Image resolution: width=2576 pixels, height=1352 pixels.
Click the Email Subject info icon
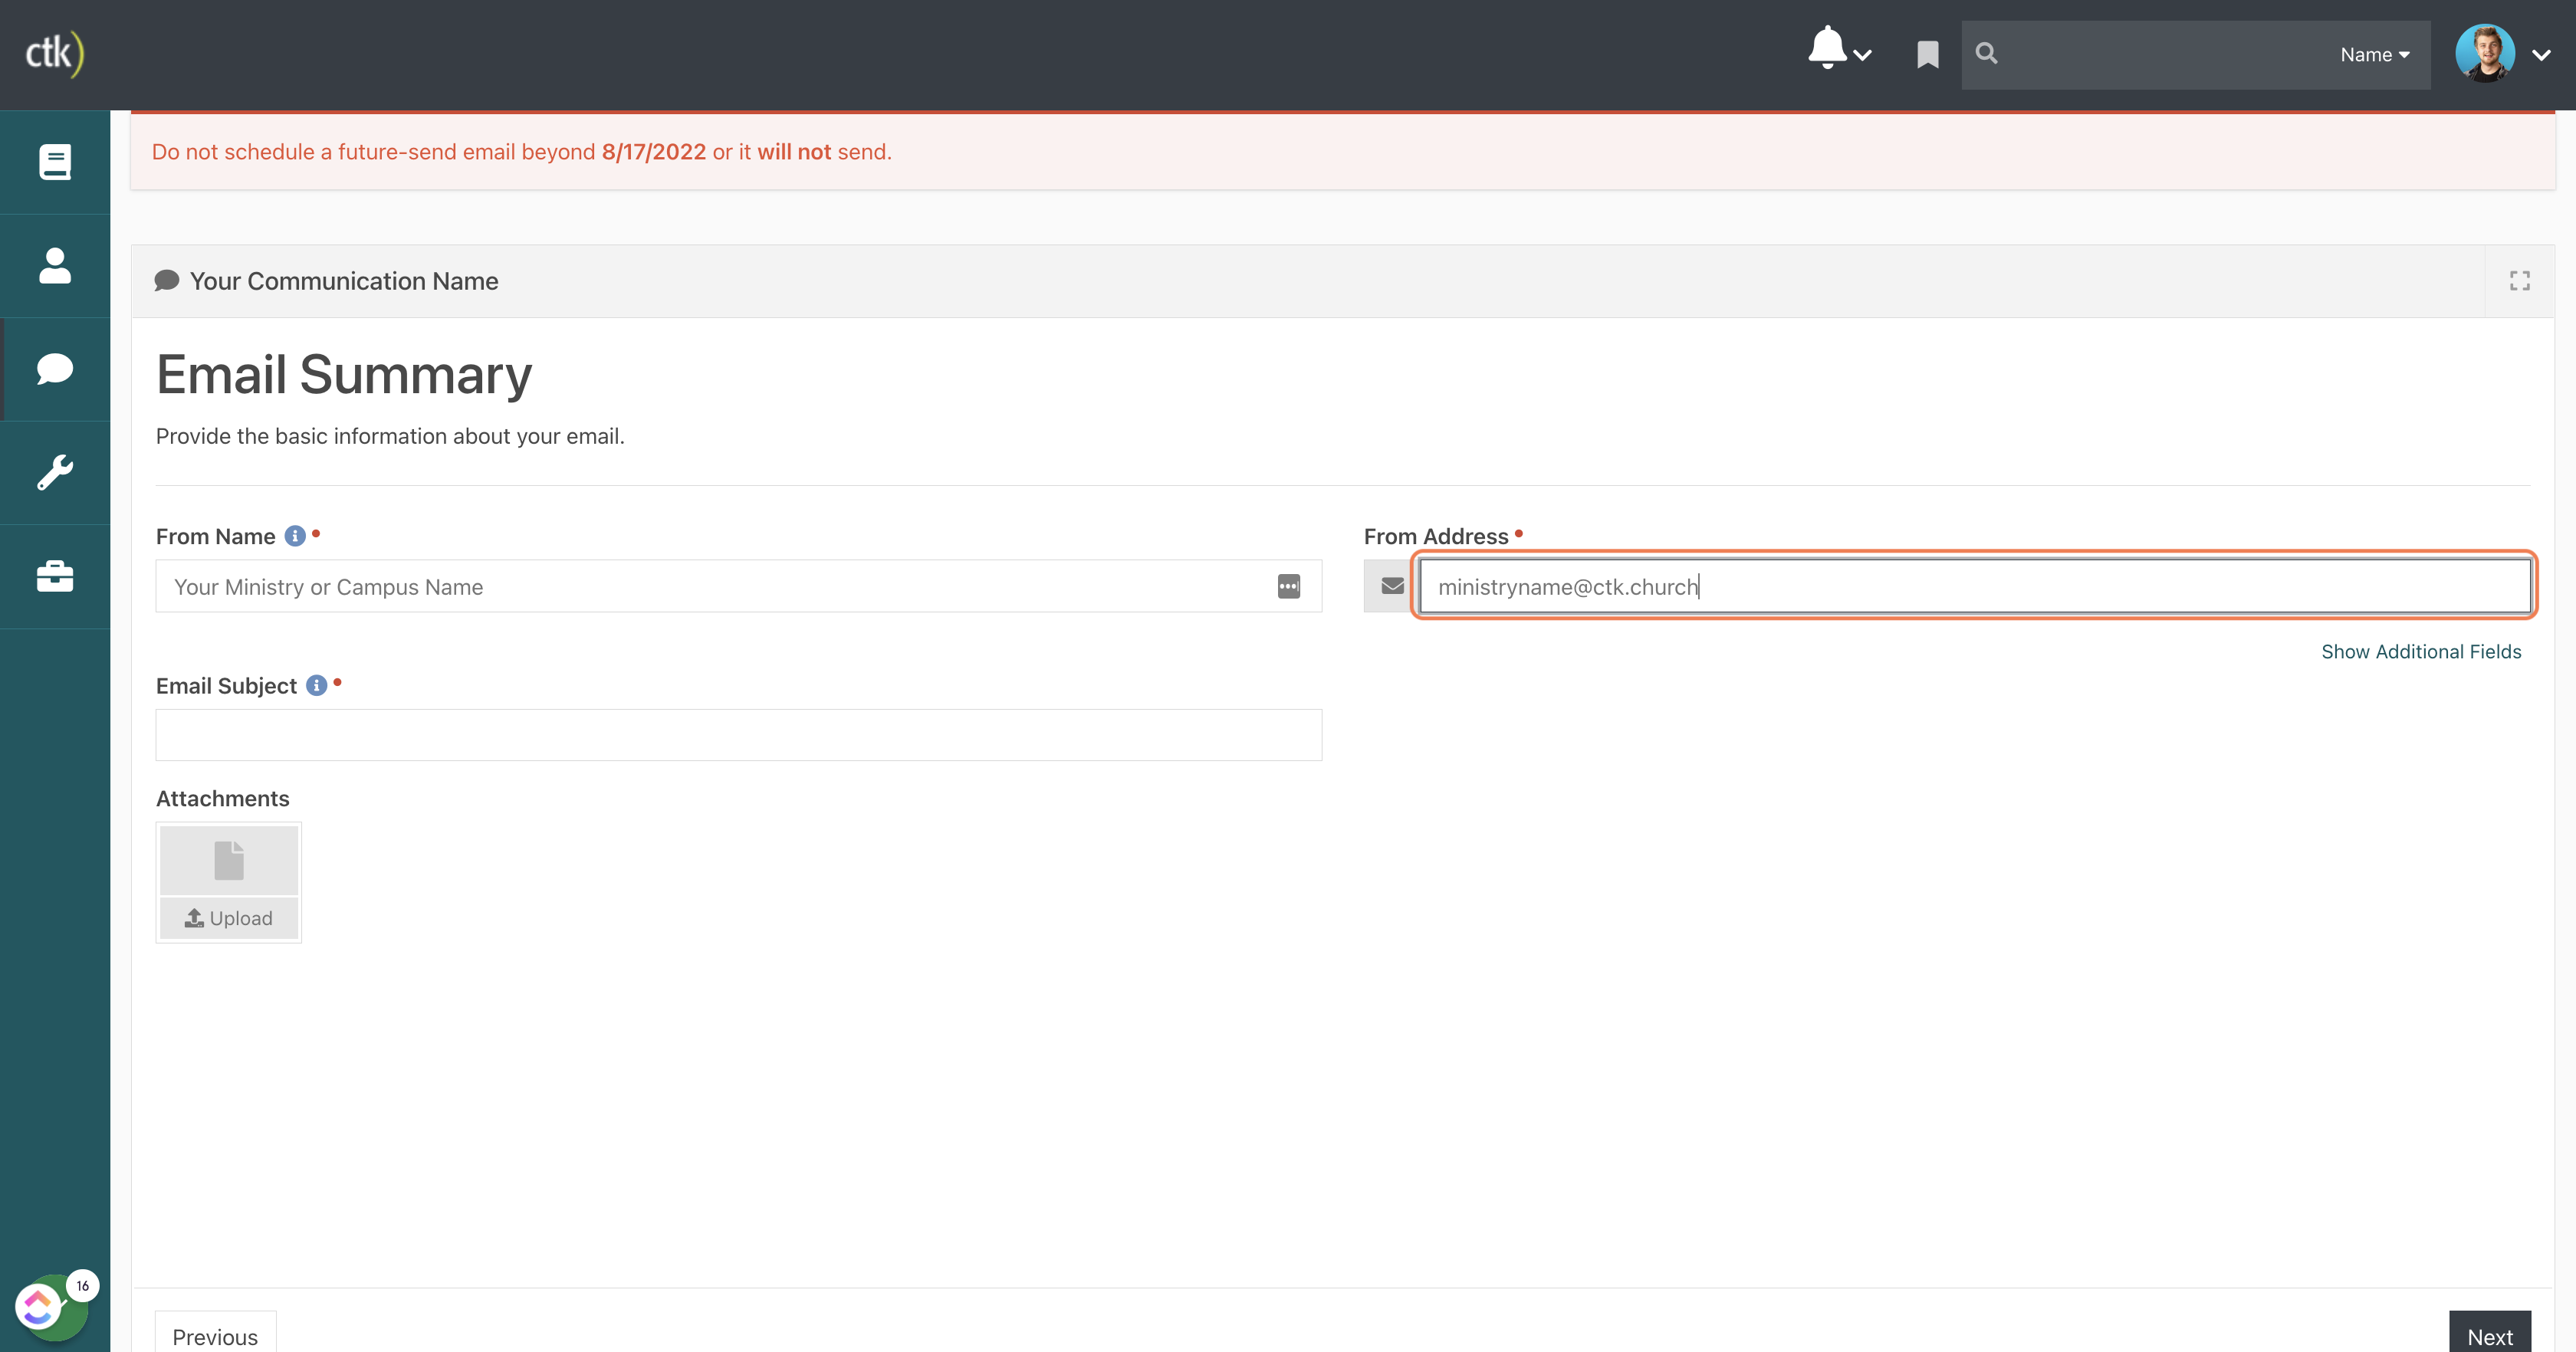coord(316,685)
